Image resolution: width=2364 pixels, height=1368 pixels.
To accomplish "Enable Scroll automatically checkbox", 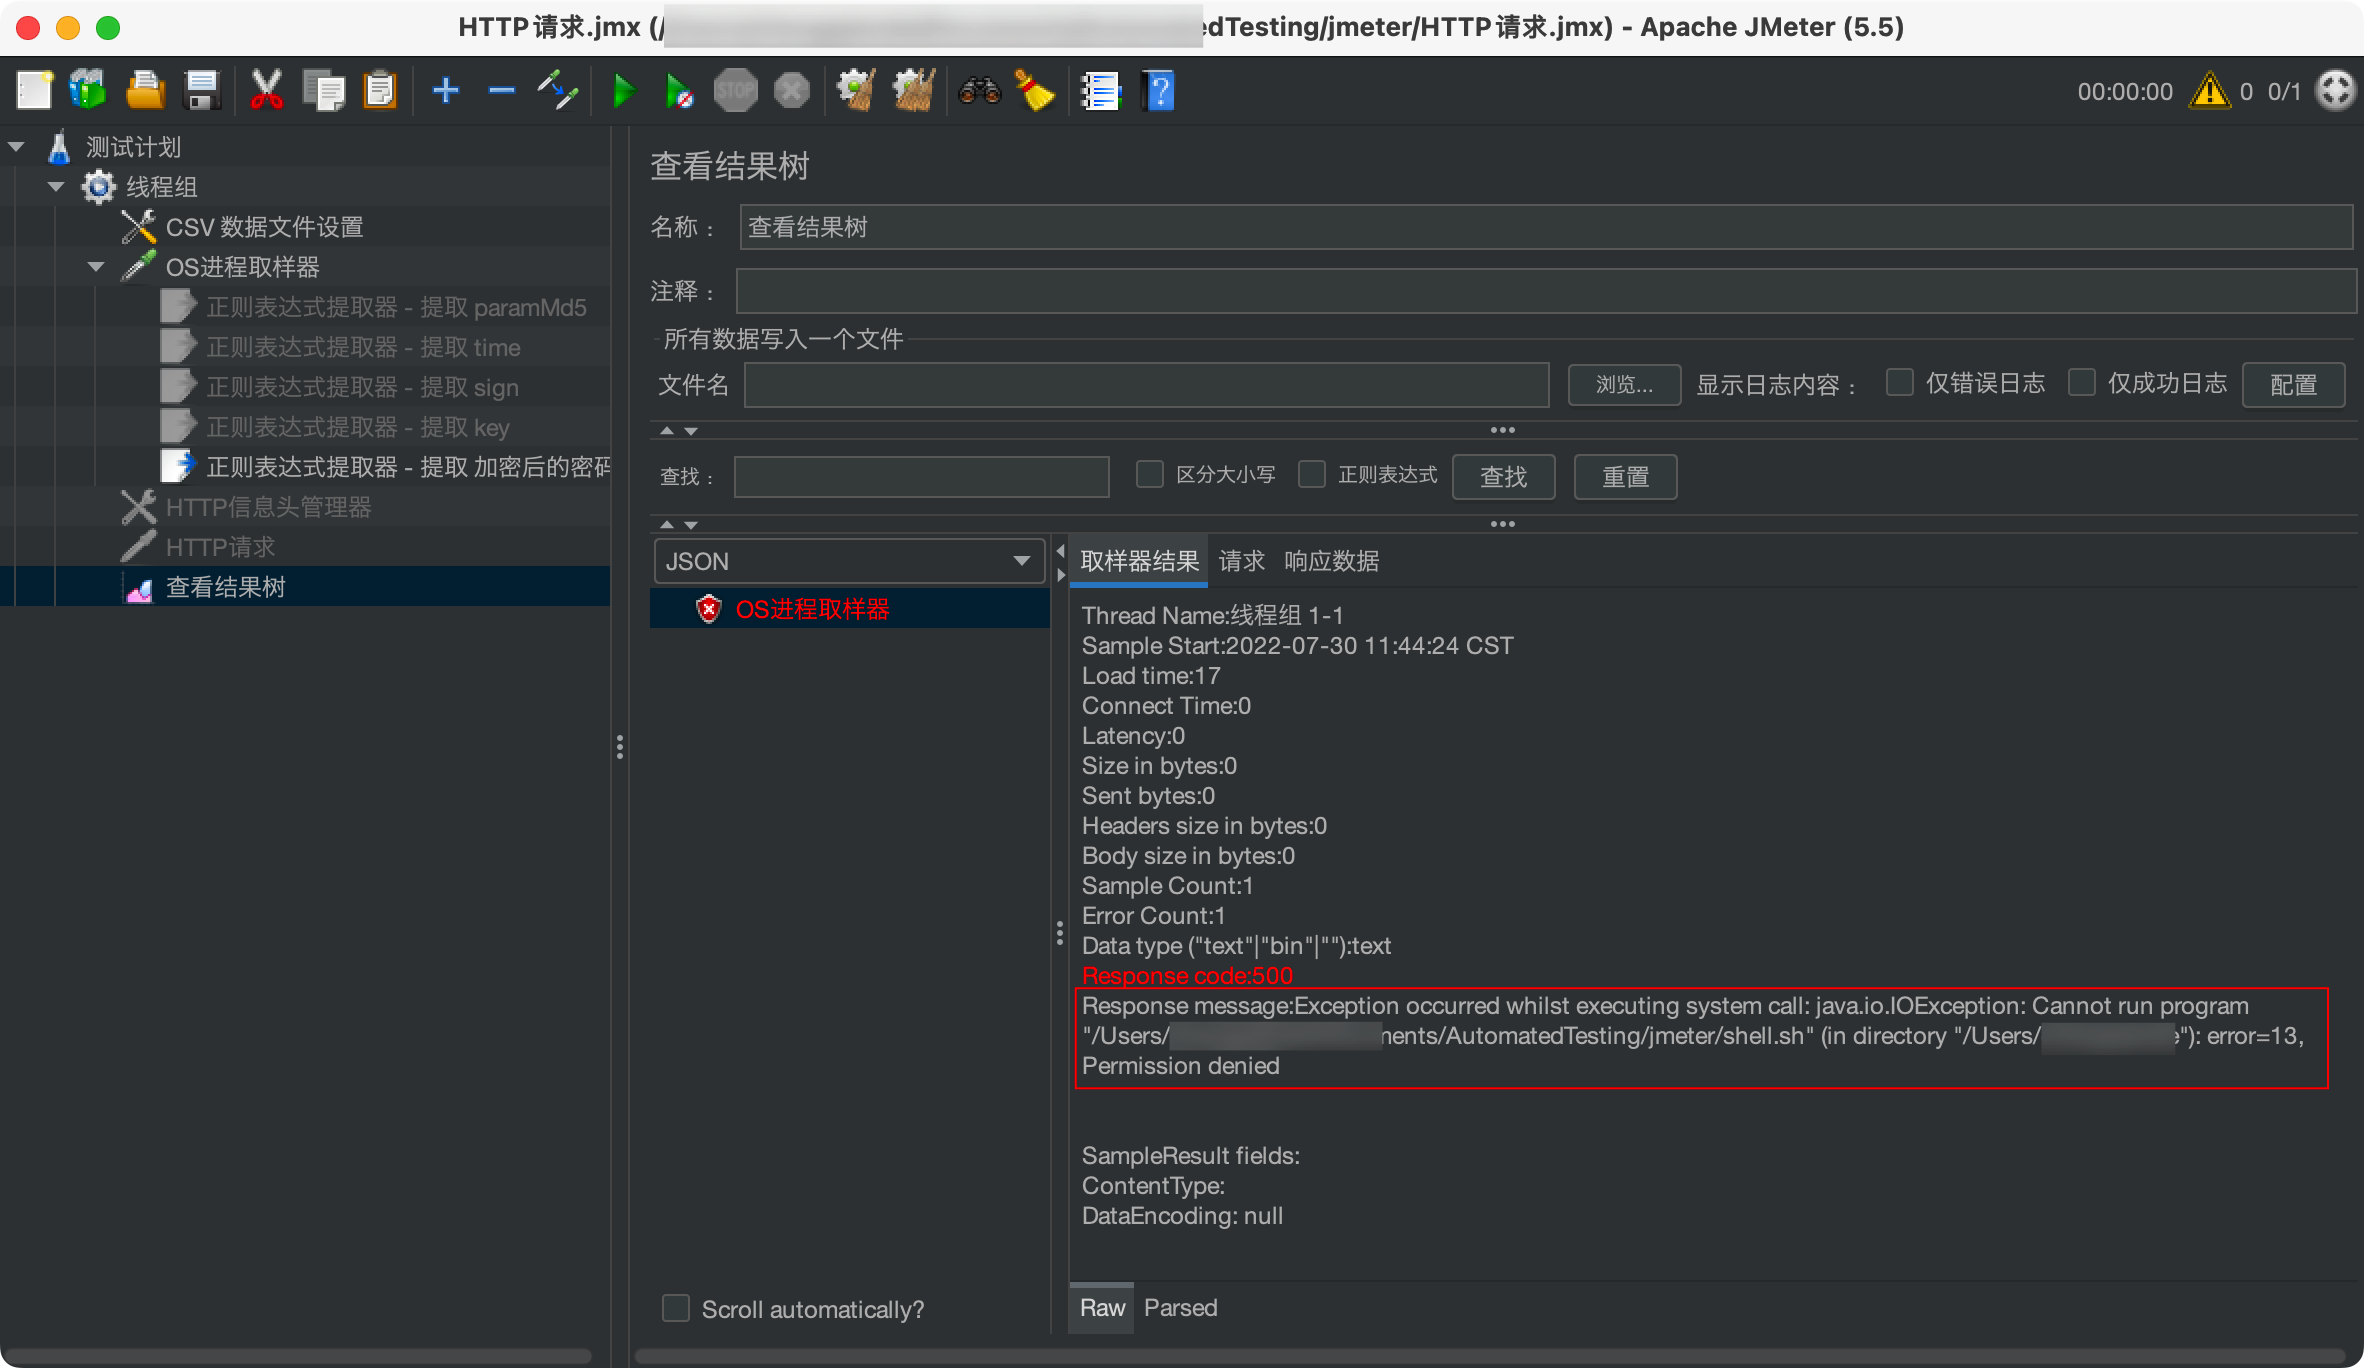I will pos(676,1308).
